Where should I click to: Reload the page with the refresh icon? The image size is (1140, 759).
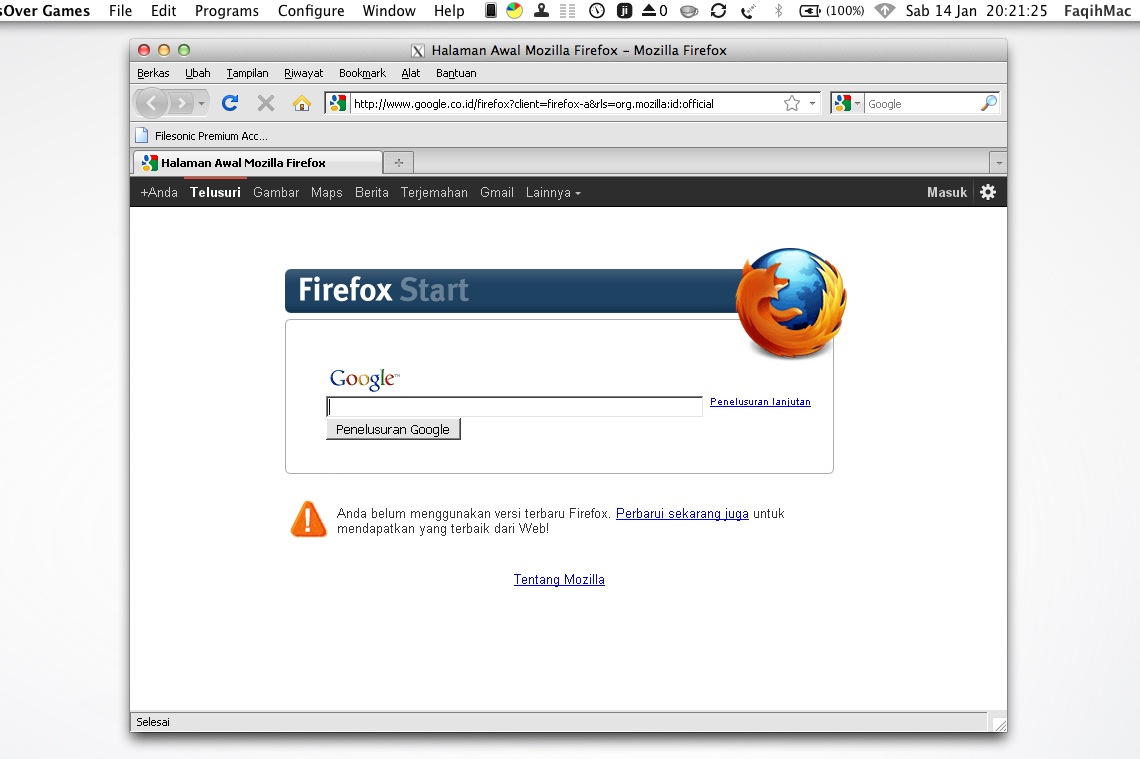230,103
